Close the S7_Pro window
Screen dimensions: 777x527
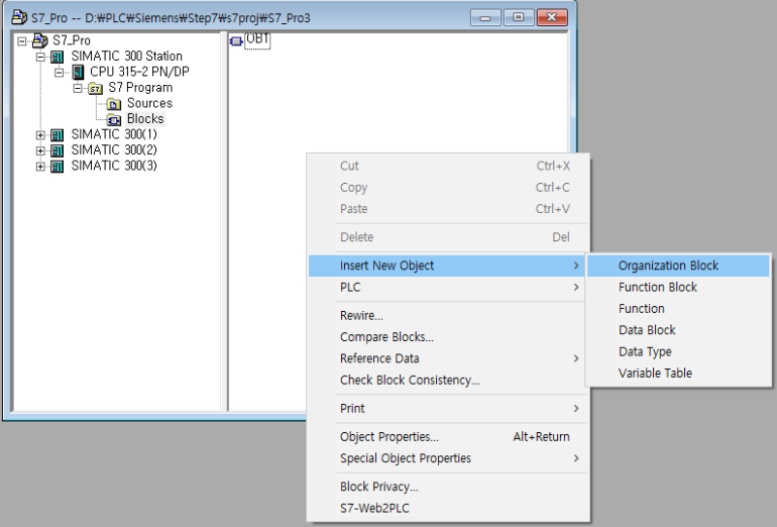[x=552, y=18]
